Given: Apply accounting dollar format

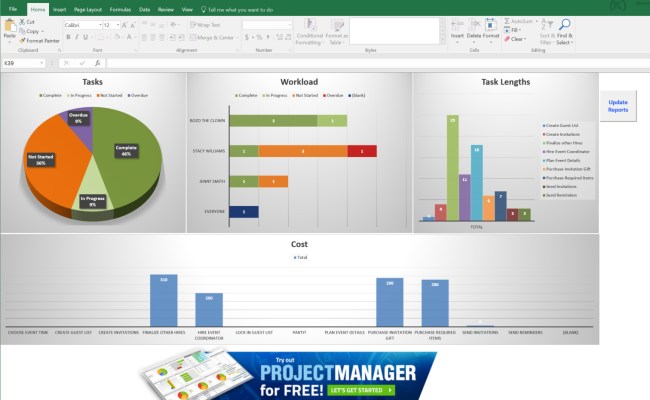Looking at the screenshot, I should [x=247, y=37].
